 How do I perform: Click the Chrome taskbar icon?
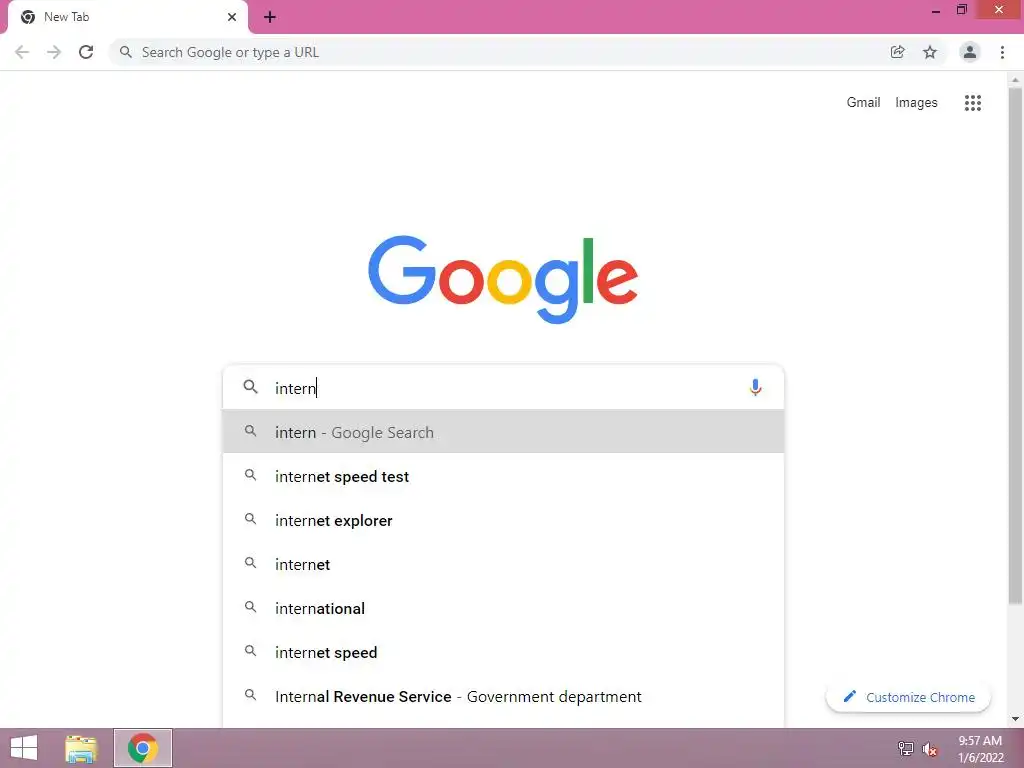142,748
